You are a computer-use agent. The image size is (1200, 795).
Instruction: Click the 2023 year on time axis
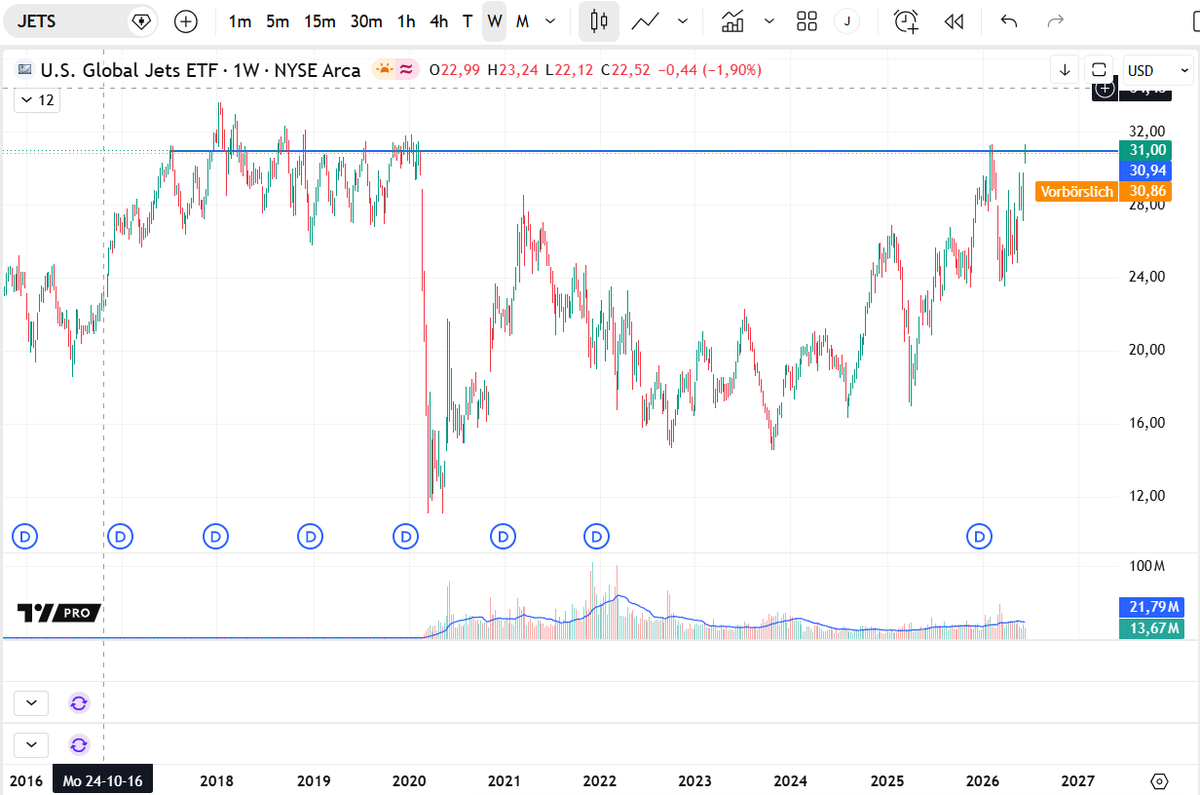coord(694,780)
